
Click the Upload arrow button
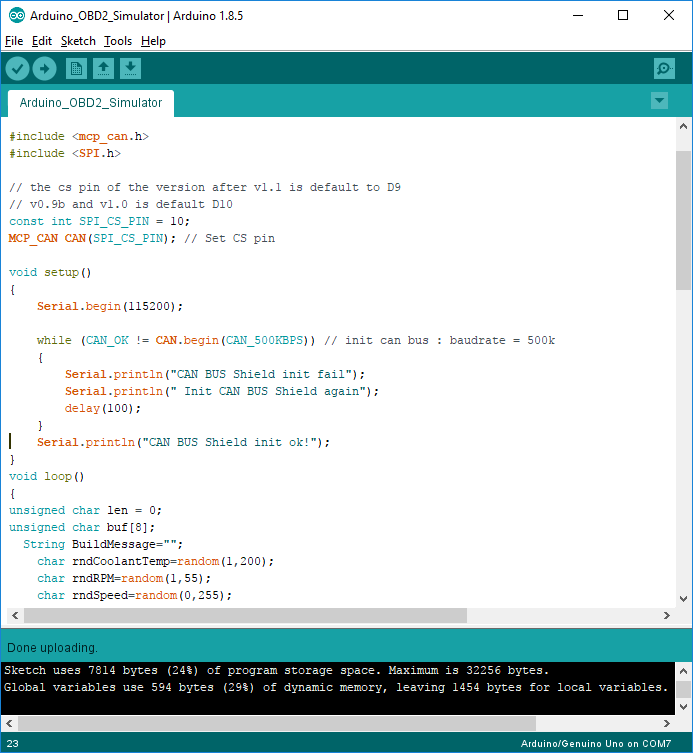[45, 69]
